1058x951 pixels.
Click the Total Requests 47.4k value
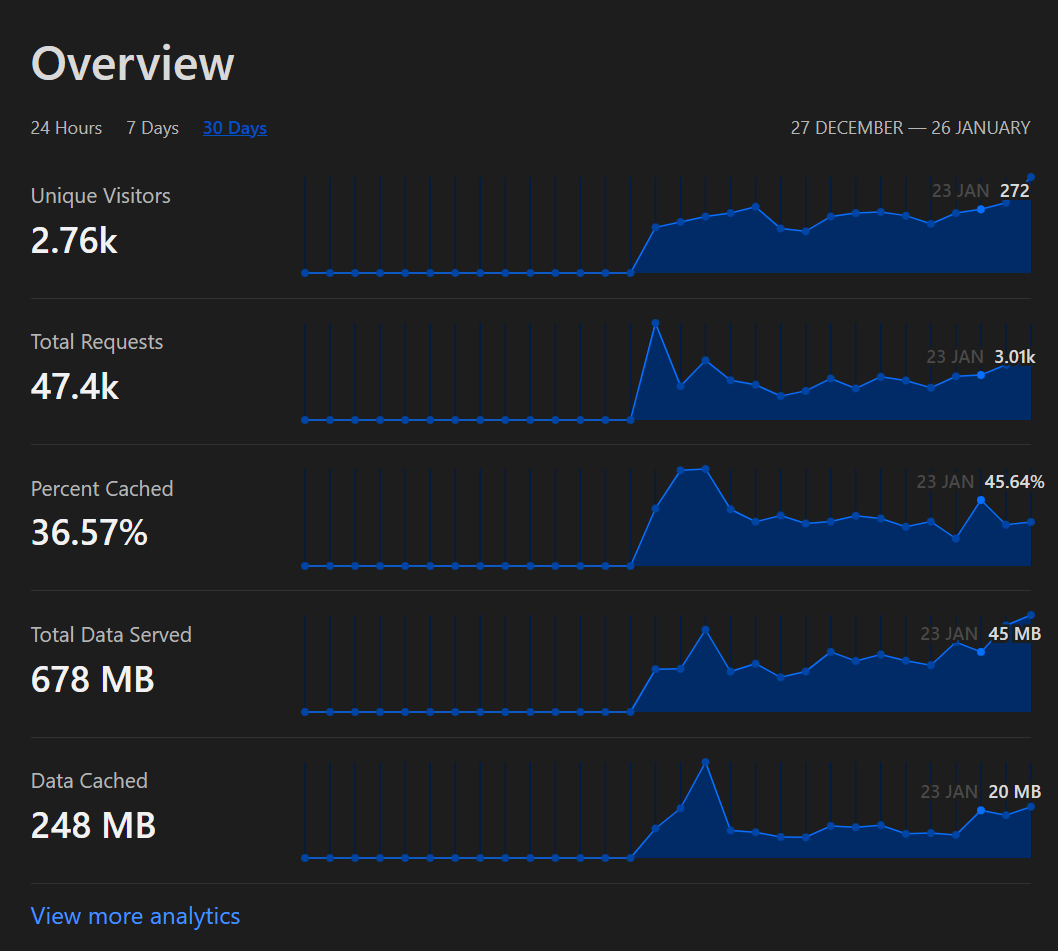pyautogui.click(x=75, y=386)
